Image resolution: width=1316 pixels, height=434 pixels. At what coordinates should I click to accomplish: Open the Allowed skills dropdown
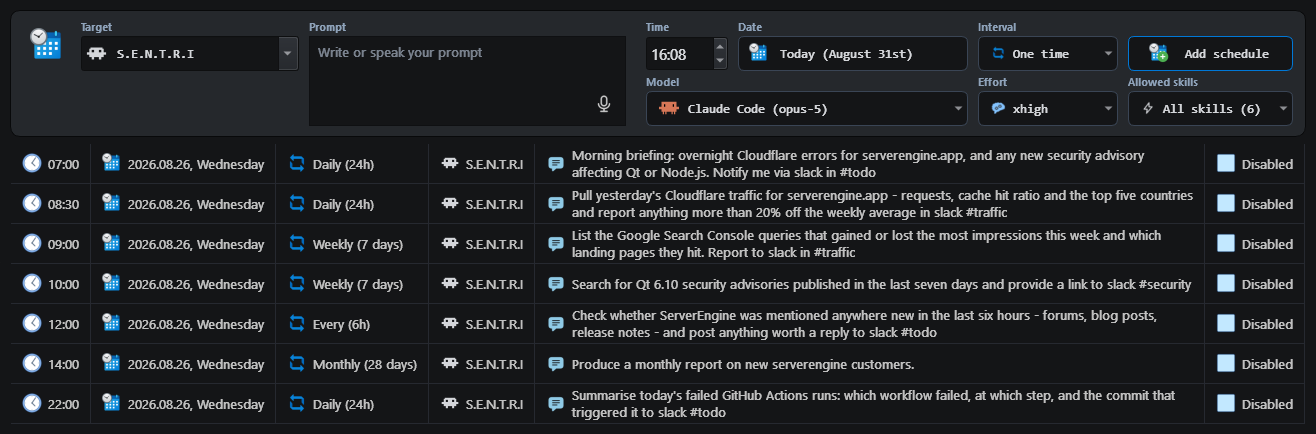click(1210, 108)
